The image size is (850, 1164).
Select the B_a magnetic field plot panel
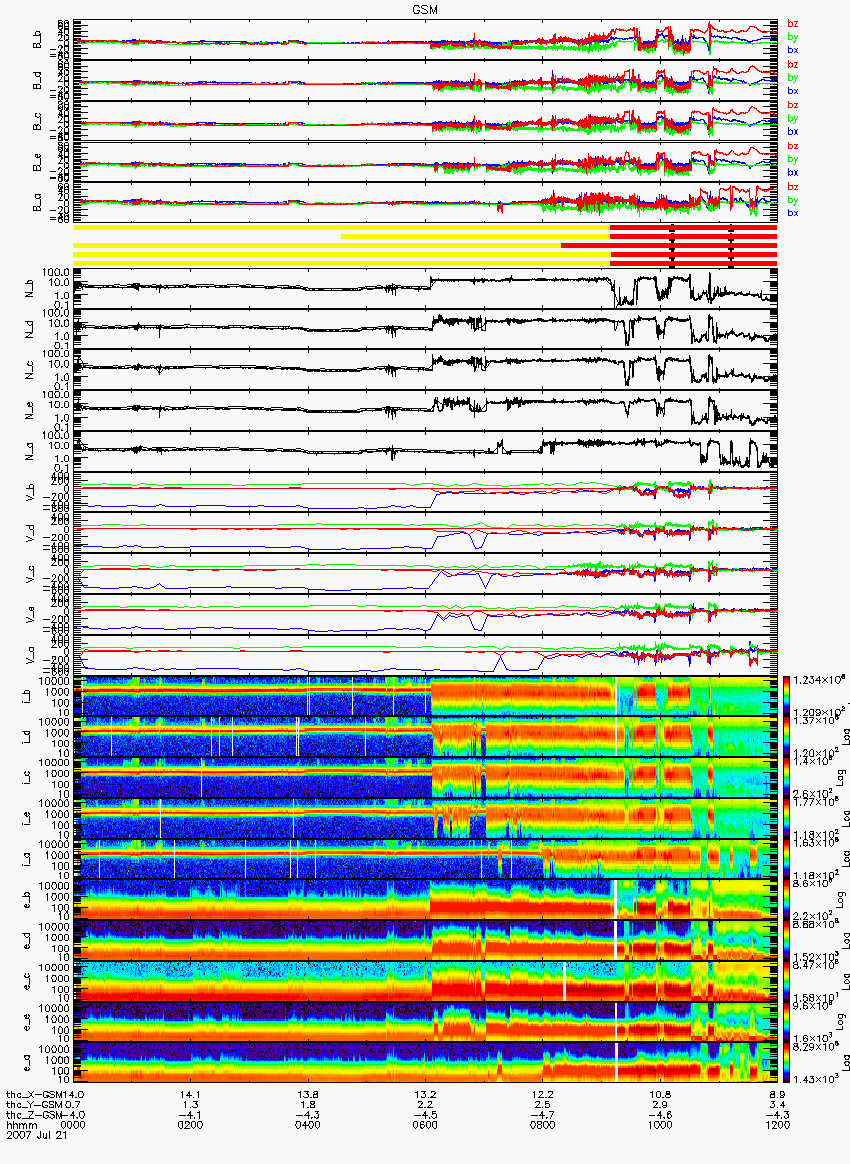coord(425,202)
